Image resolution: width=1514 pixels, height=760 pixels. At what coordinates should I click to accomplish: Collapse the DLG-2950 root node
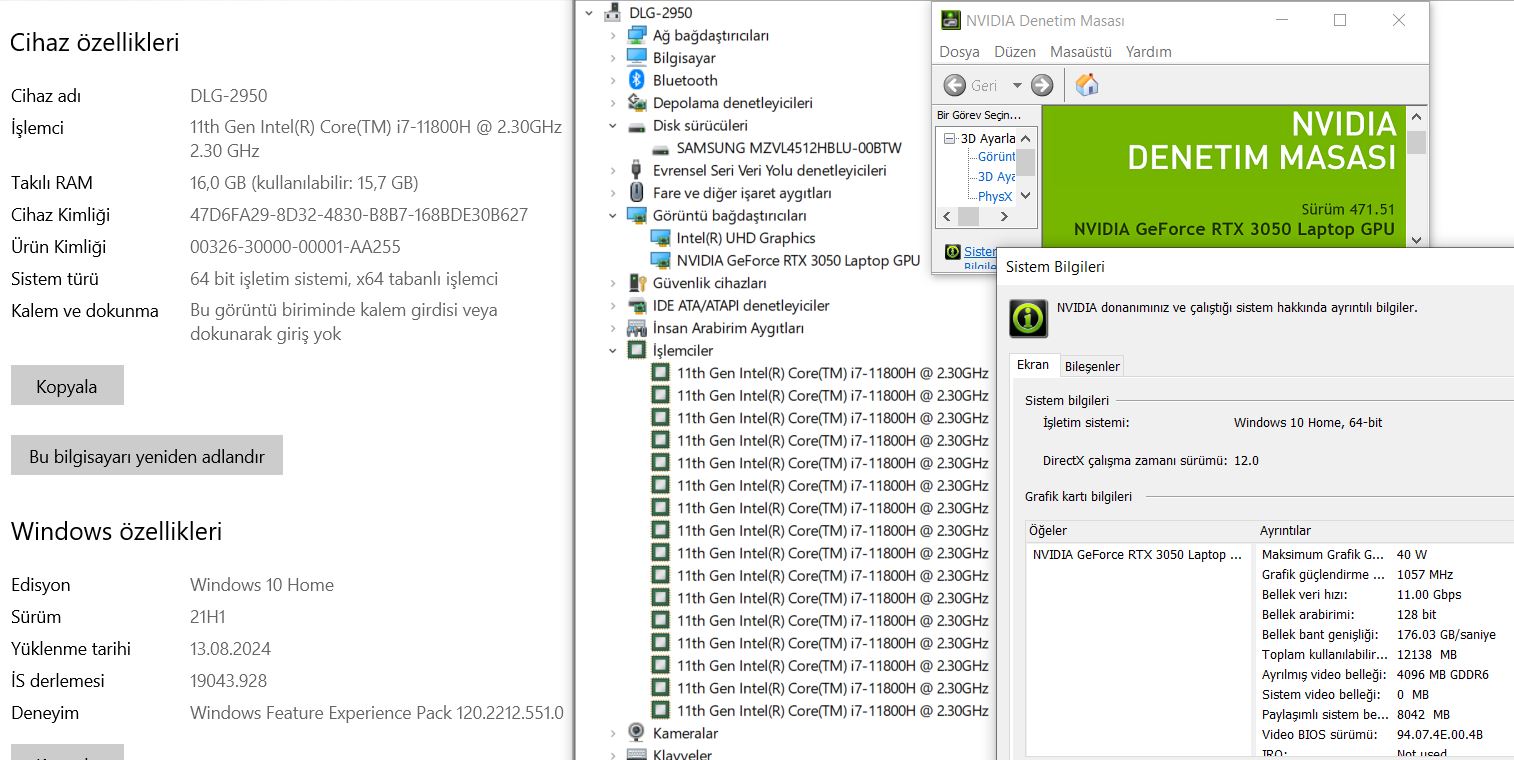589,13
